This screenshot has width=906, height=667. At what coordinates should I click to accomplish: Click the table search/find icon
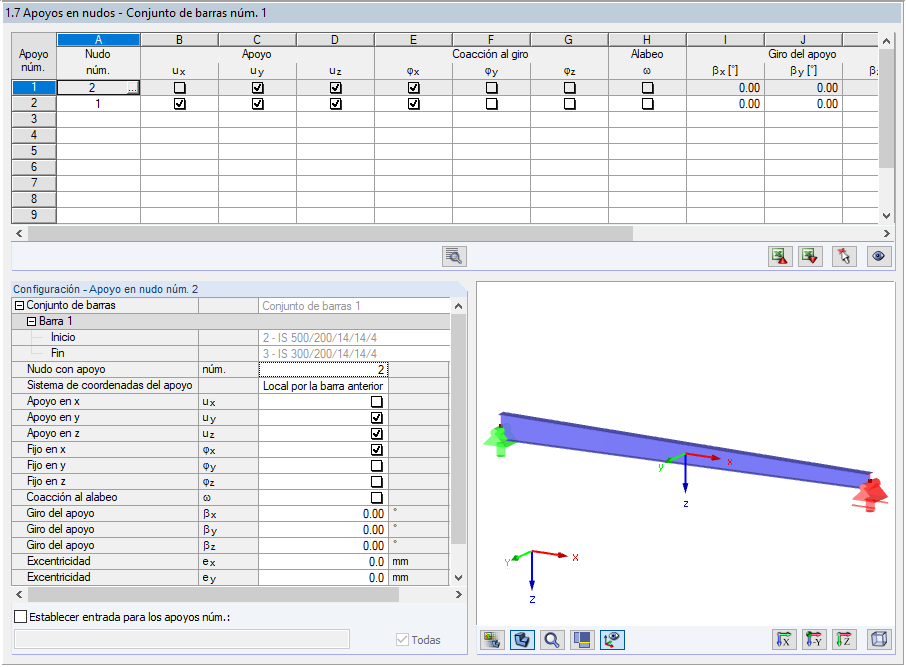(x=454, y=256)
